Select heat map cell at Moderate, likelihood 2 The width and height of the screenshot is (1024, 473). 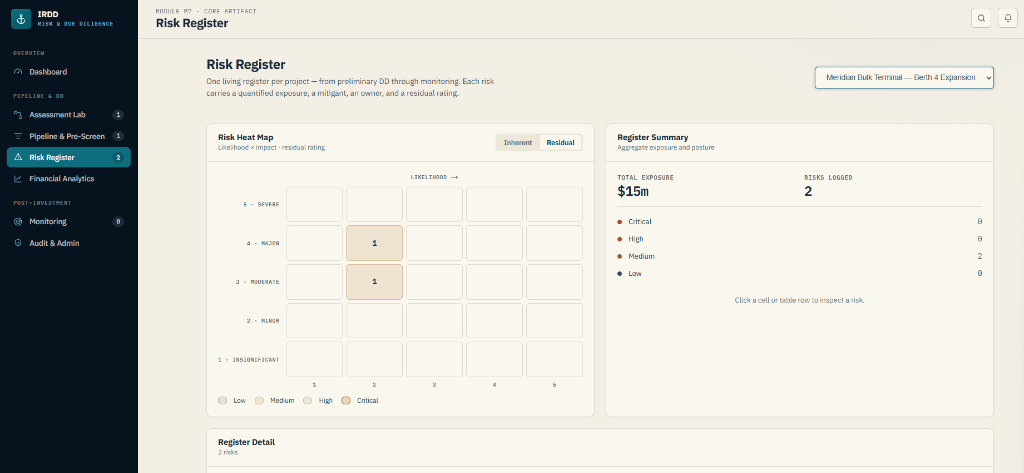pos(374,282)
